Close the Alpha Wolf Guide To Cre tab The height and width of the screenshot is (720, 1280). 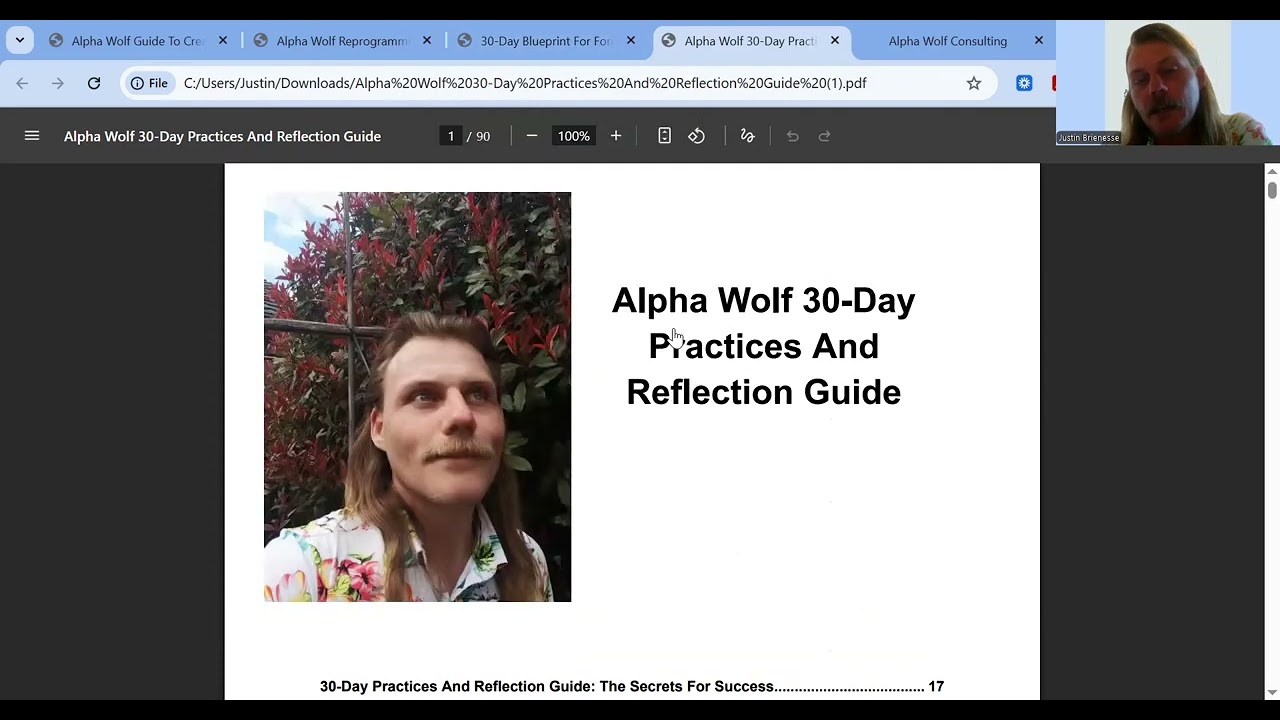point(223,41)
